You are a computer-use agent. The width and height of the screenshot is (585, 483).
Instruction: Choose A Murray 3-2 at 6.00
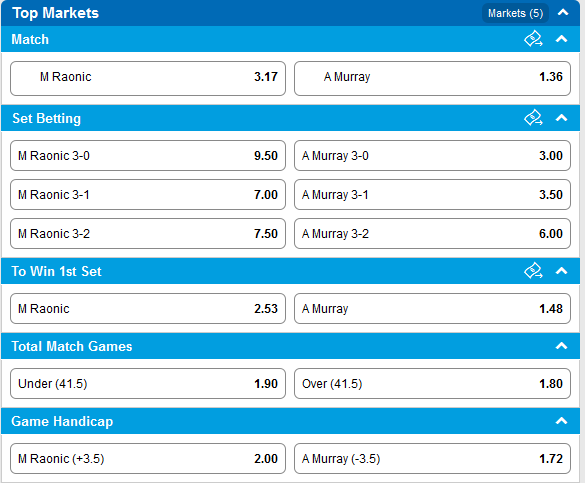coord(432,233)
